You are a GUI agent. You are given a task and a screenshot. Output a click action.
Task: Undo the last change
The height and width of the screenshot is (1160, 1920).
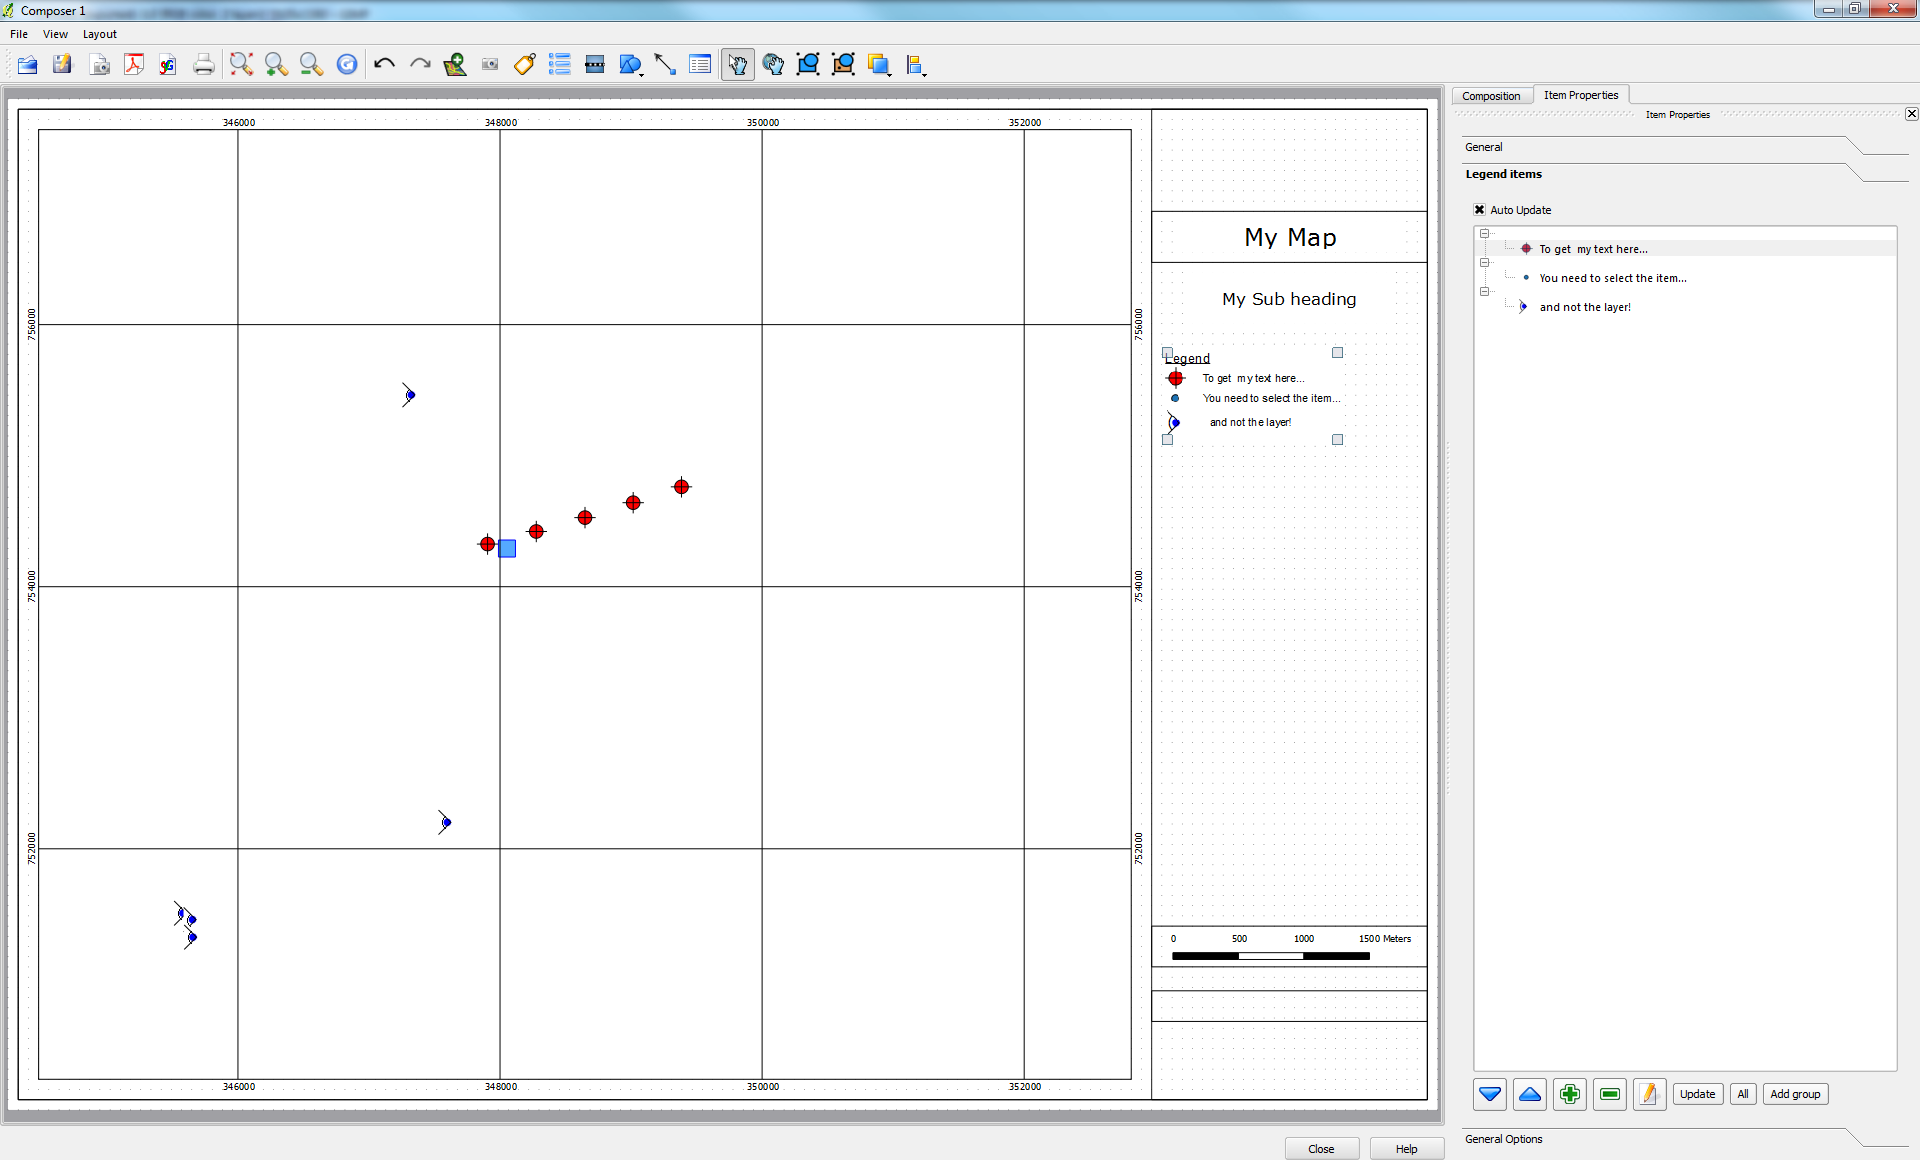[x=385, y=65]
